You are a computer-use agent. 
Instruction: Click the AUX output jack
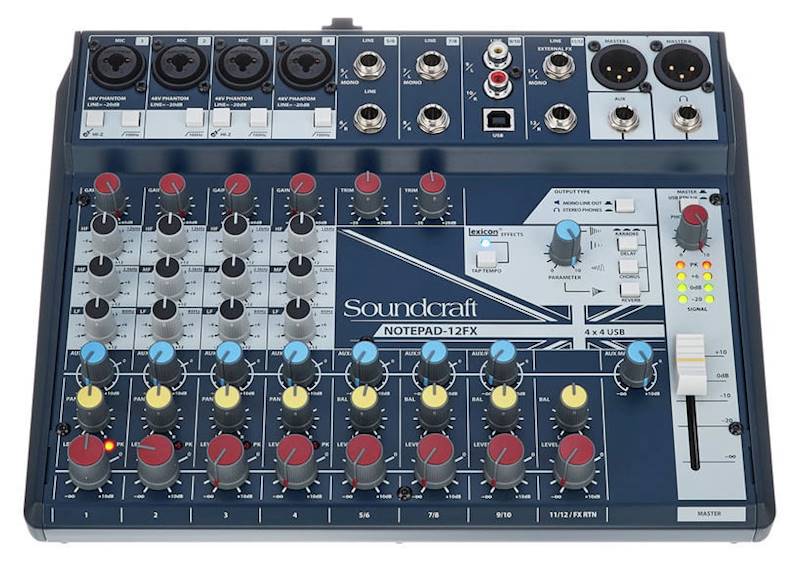click(624, 119)
